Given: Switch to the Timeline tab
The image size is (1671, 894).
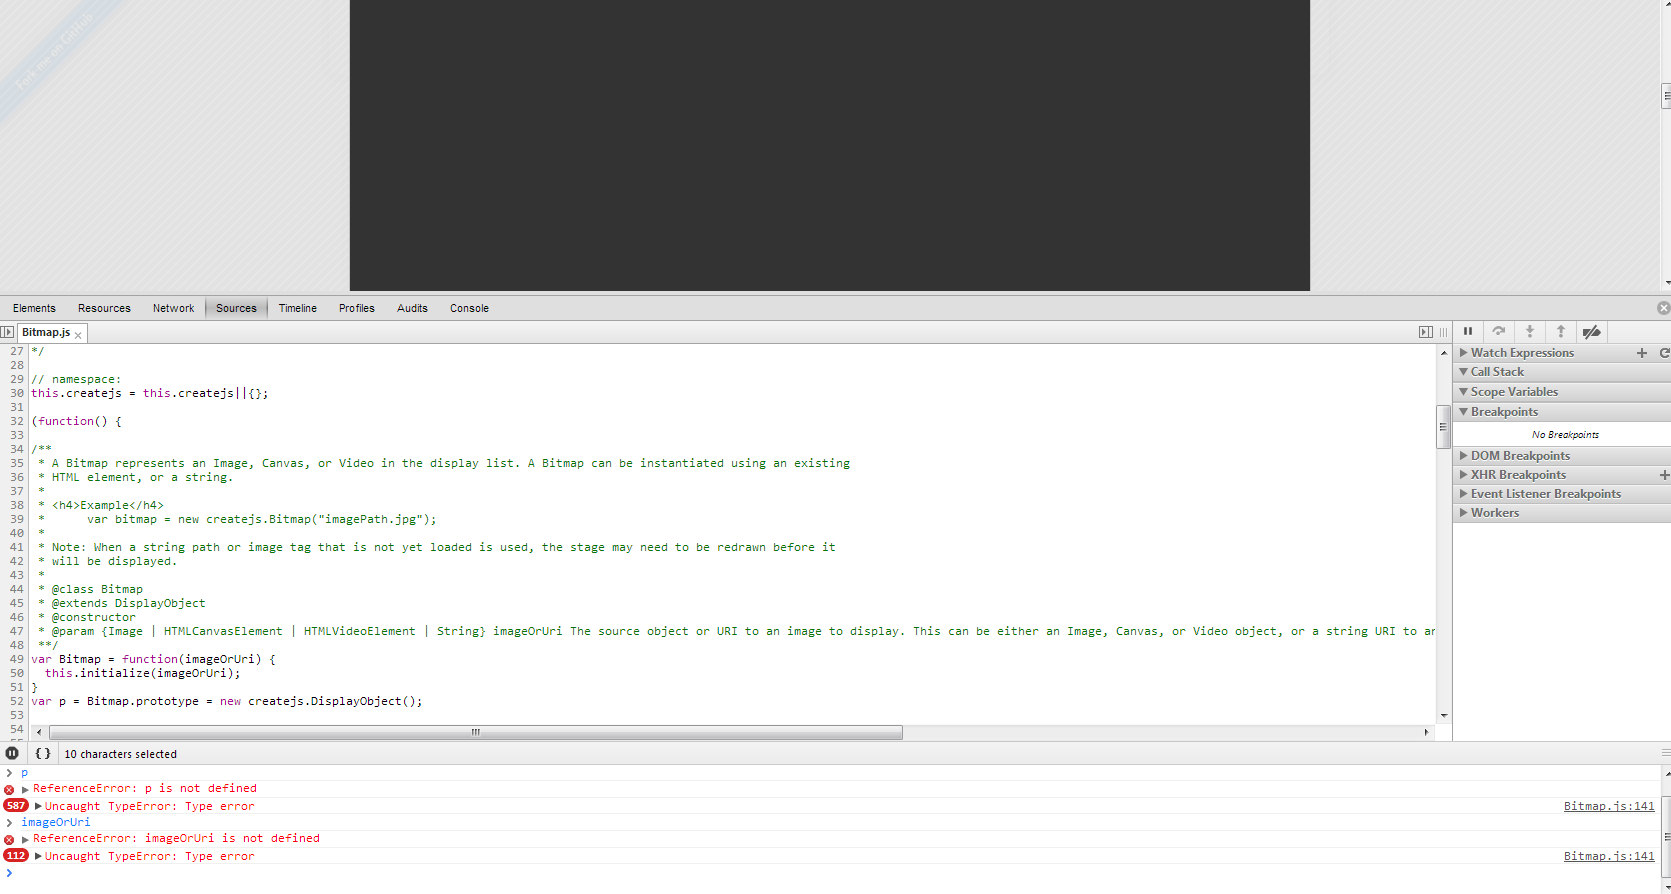Looking at the screenshot, I should pyautogui.click(x=297, y=308).
